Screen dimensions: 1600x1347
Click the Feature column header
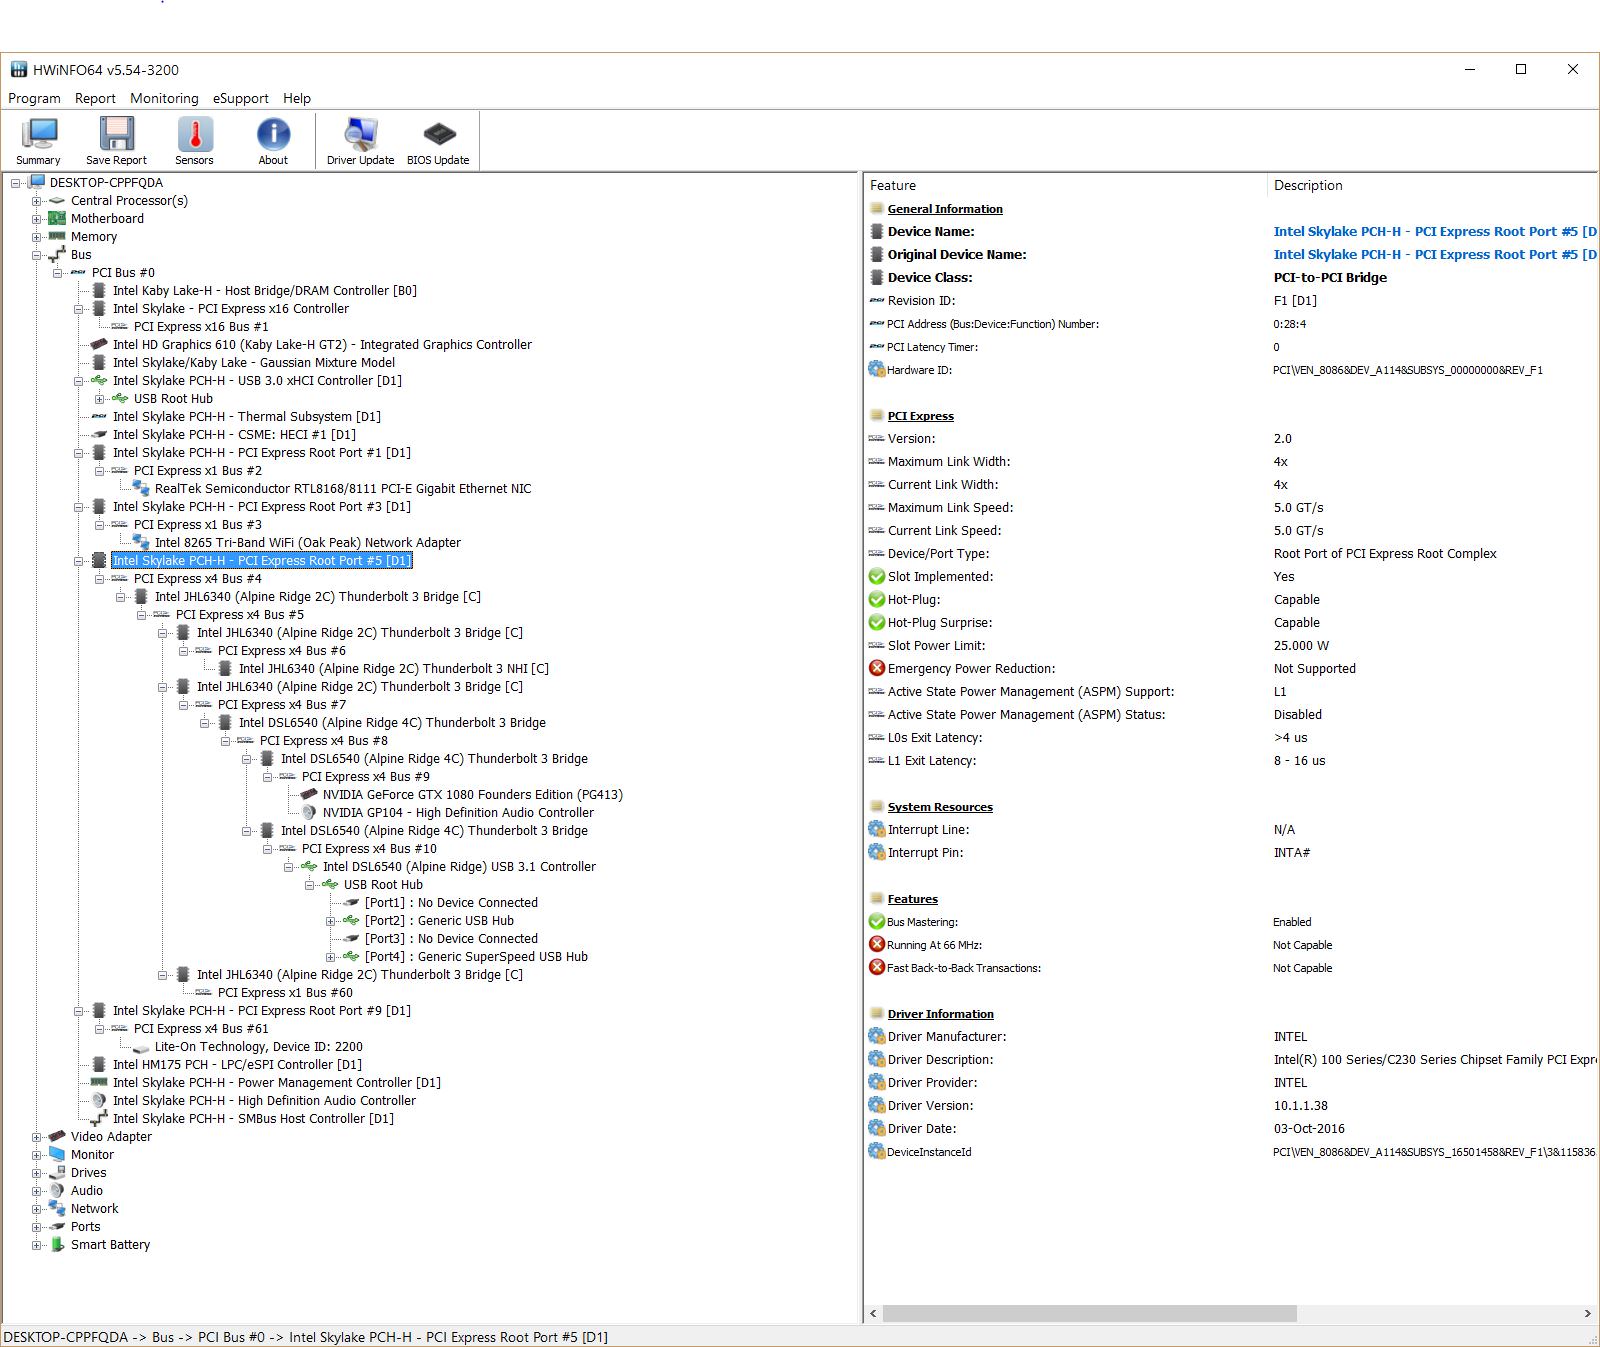pyautogui.click(x=1065, y=185)
